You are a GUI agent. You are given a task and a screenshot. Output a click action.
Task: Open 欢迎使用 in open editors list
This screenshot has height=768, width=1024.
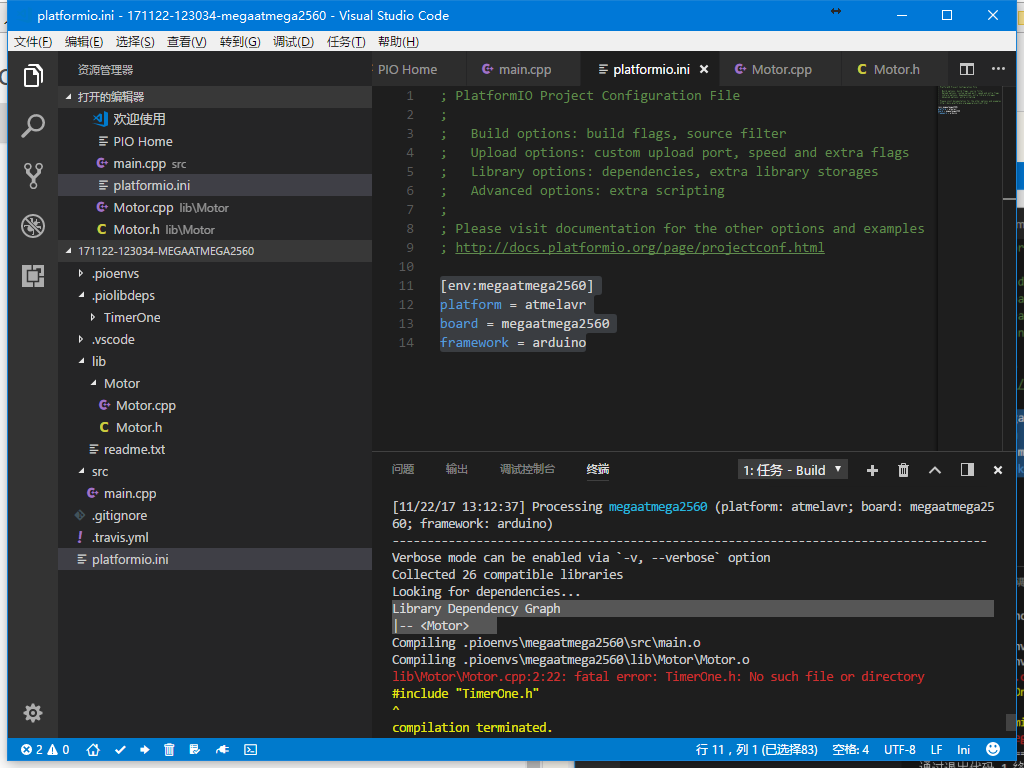(215, 119)
